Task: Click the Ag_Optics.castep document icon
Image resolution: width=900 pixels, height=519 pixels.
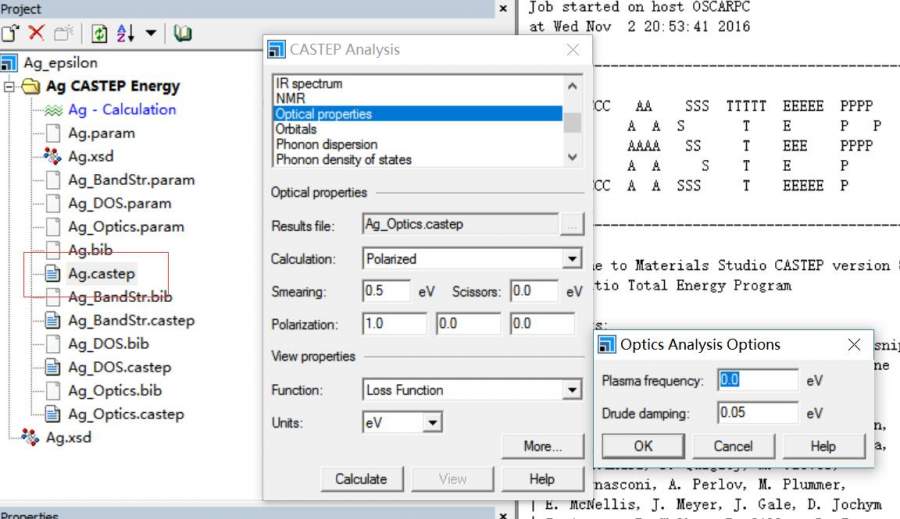Action: click(52, 415)
